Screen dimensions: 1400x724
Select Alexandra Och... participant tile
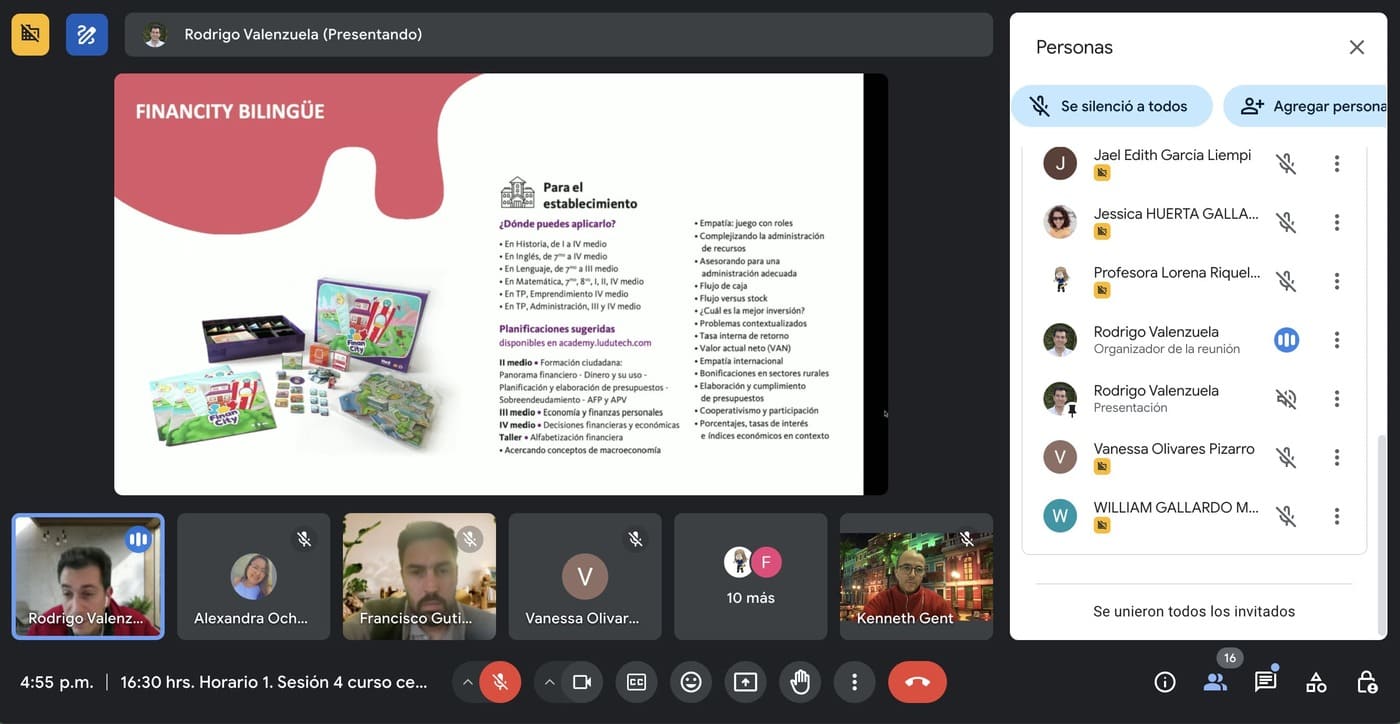coord(253,577)
